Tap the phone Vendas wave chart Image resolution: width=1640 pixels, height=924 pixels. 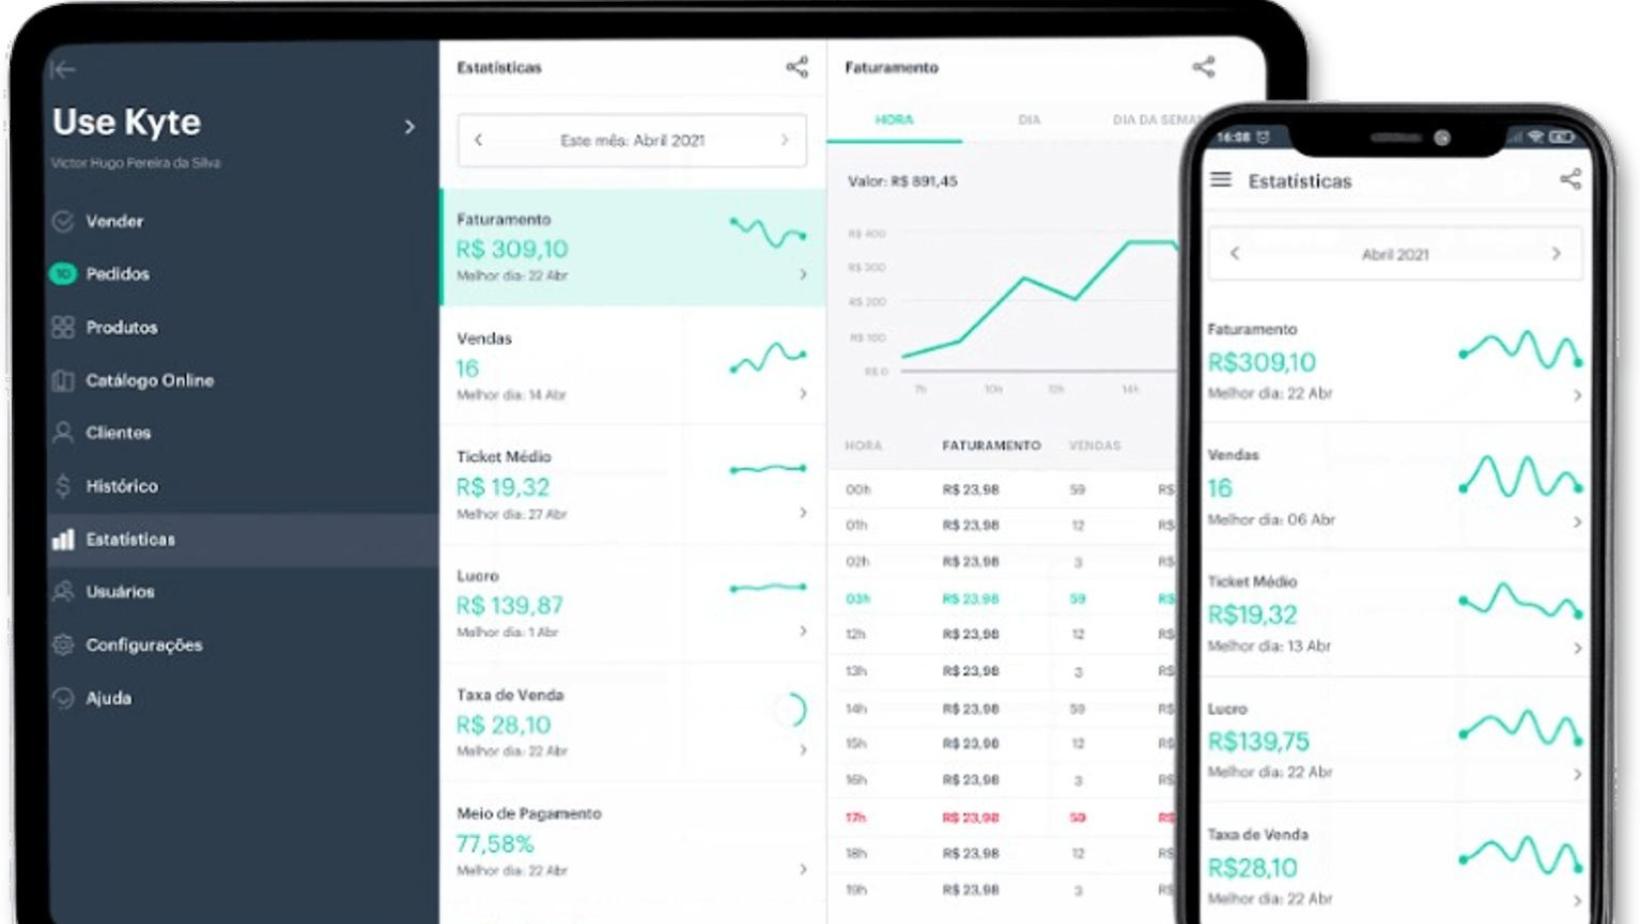[x=1521, y=476]
